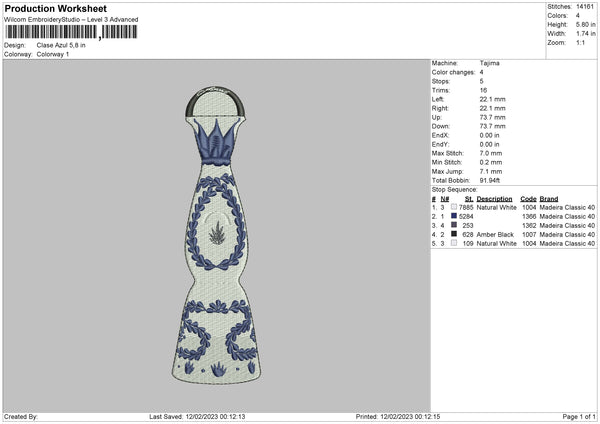The image size is (600, 424).
Task: Click the Machine value Tajima
Action: (x=489, y=63)
